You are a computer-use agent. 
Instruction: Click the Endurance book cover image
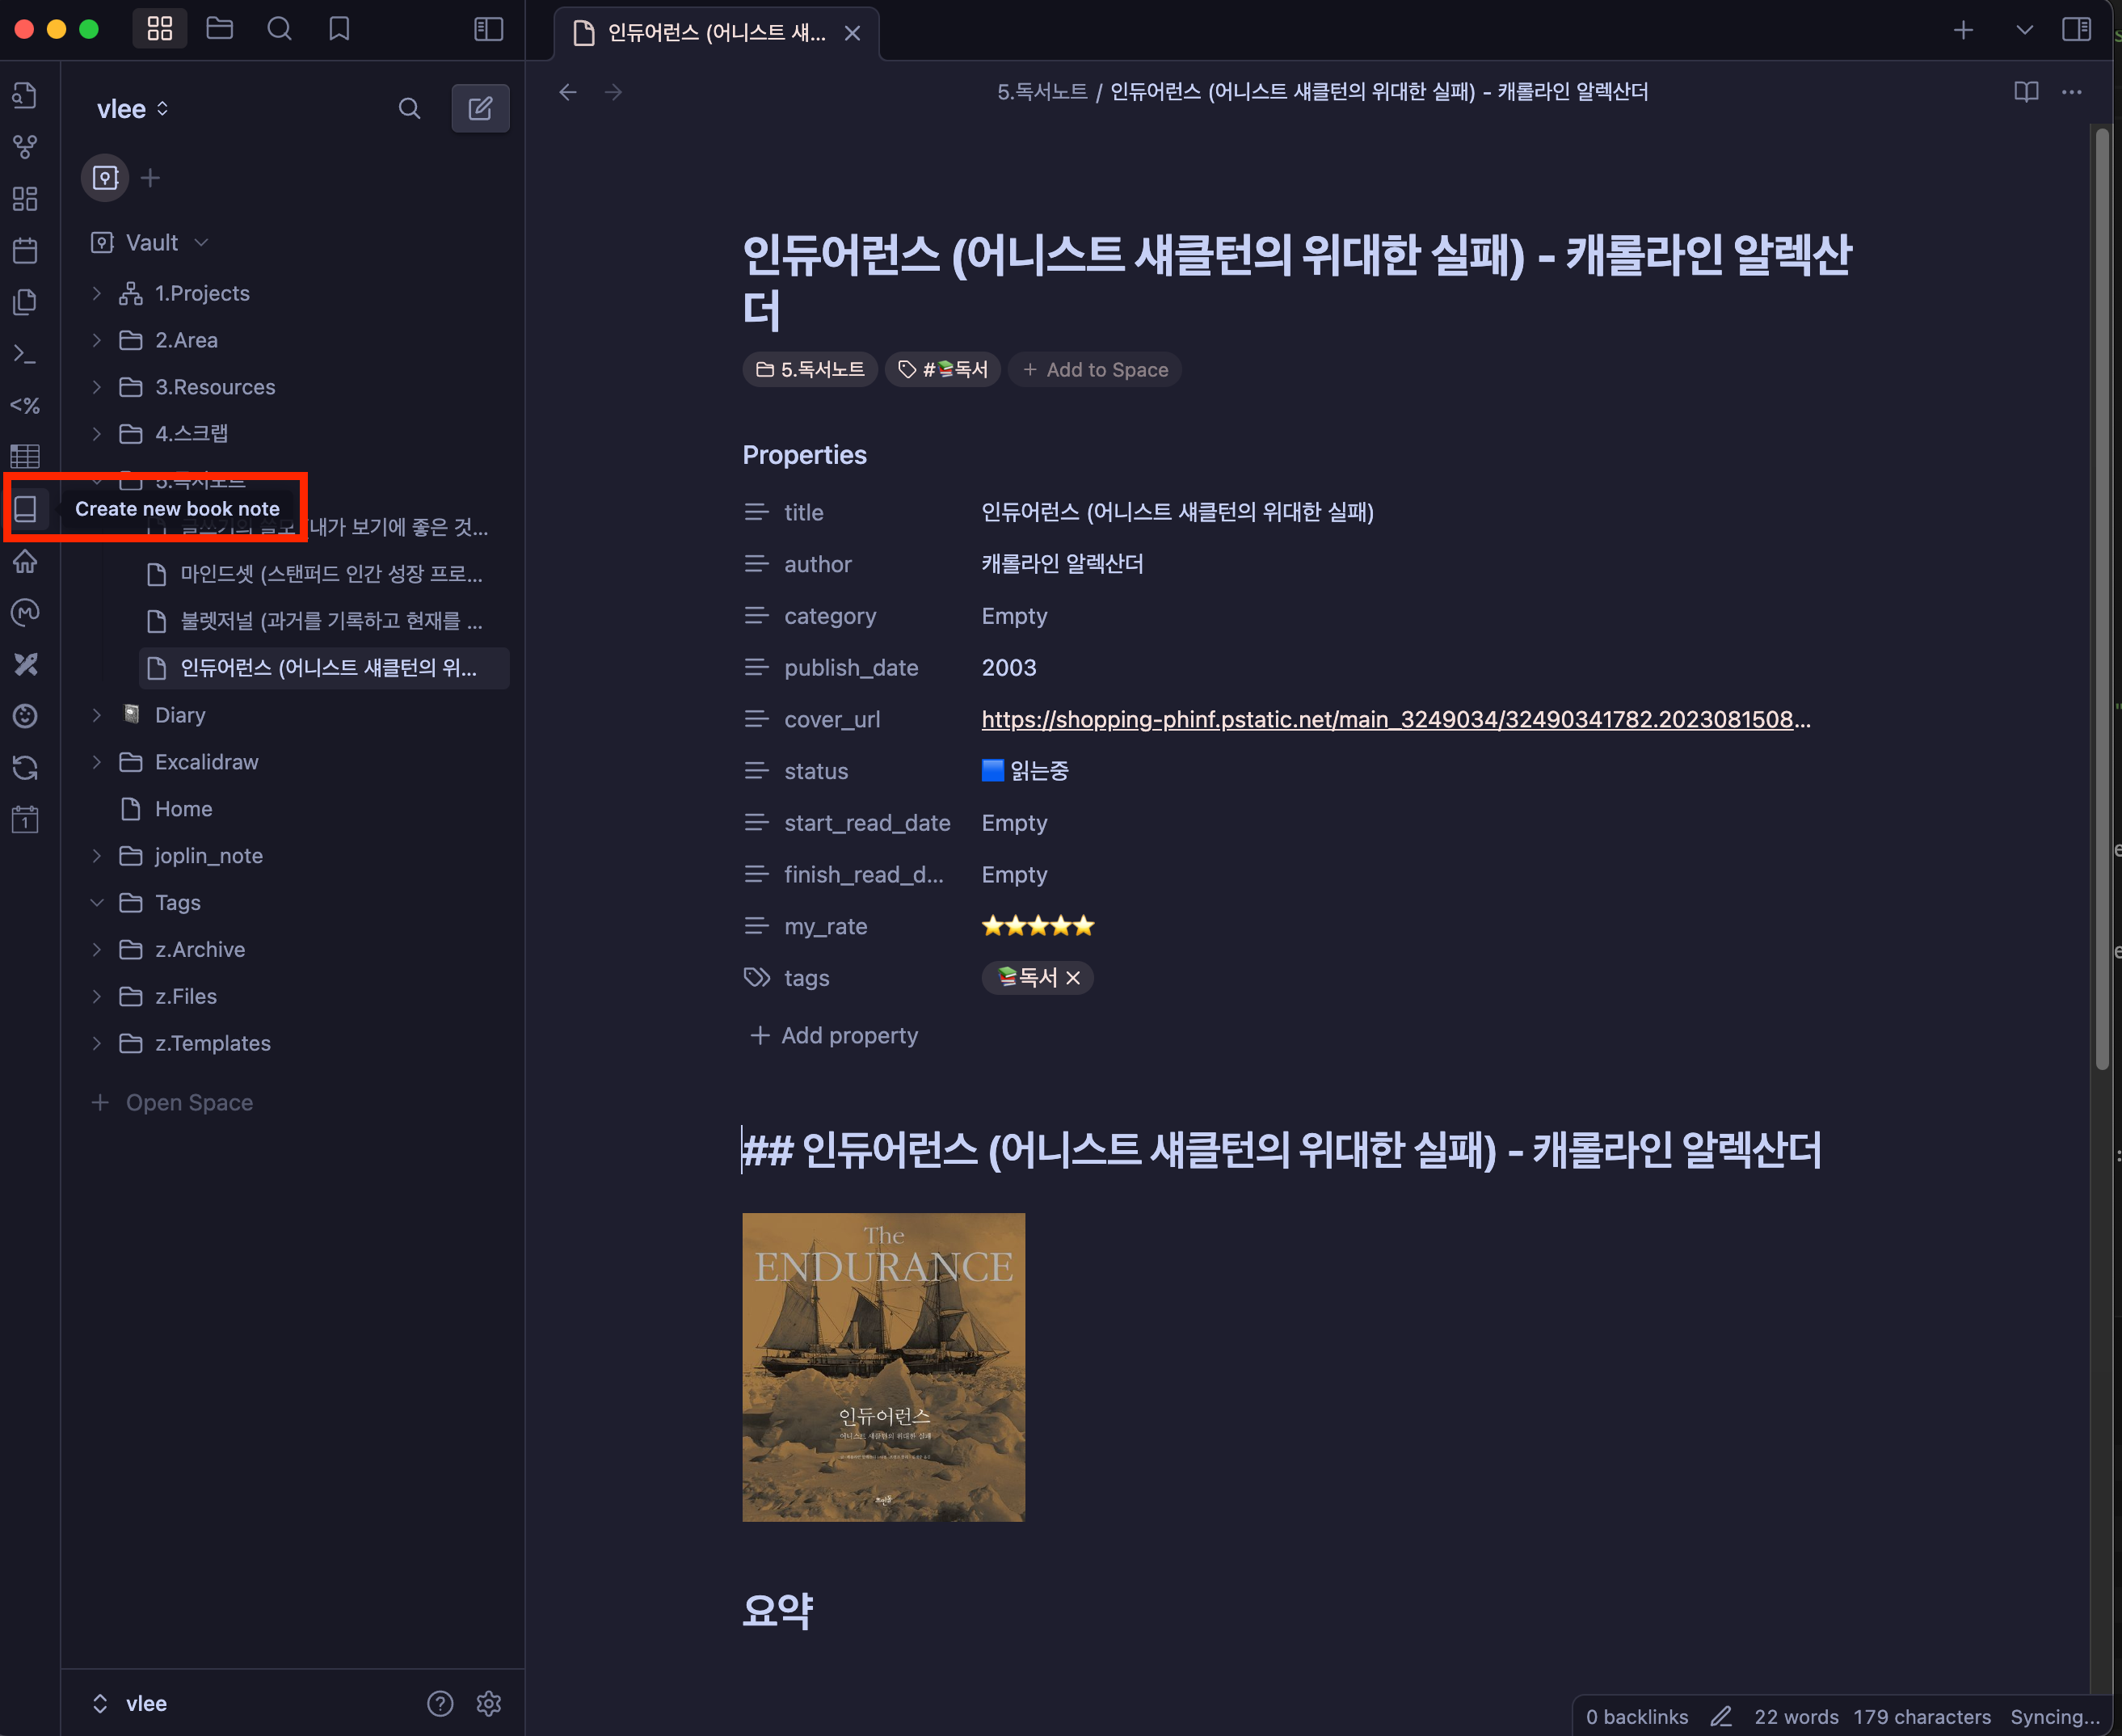[x=883, y=1366]
